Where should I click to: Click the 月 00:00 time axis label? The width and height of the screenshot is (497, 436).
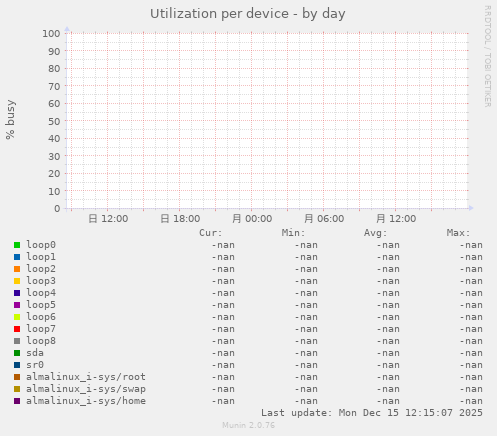click(x=252, y=219)
